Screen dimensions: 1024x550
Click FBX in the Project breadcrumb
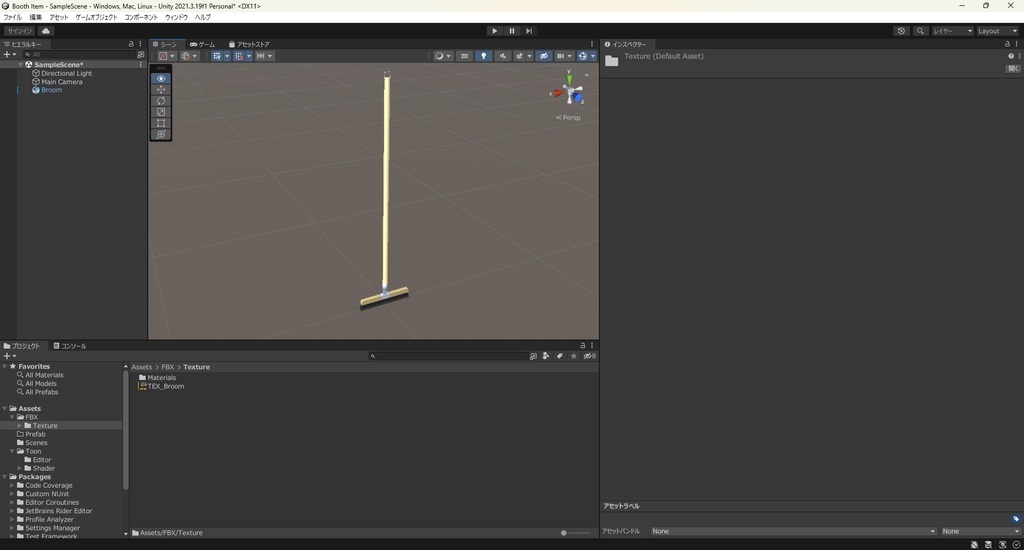coord(167,367)
